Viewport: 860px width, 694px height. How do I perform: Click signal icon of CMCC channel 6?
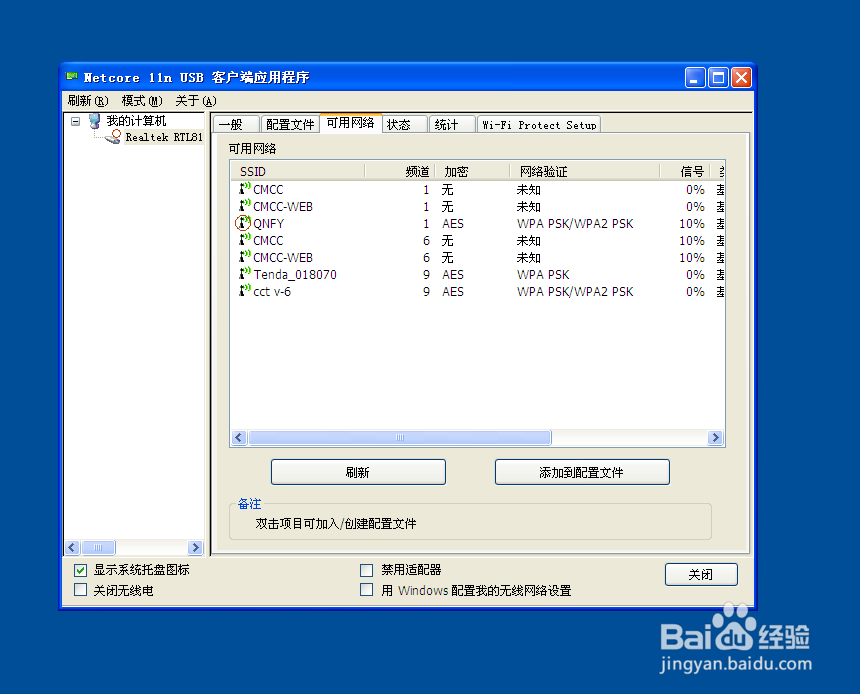coord(245,240)
